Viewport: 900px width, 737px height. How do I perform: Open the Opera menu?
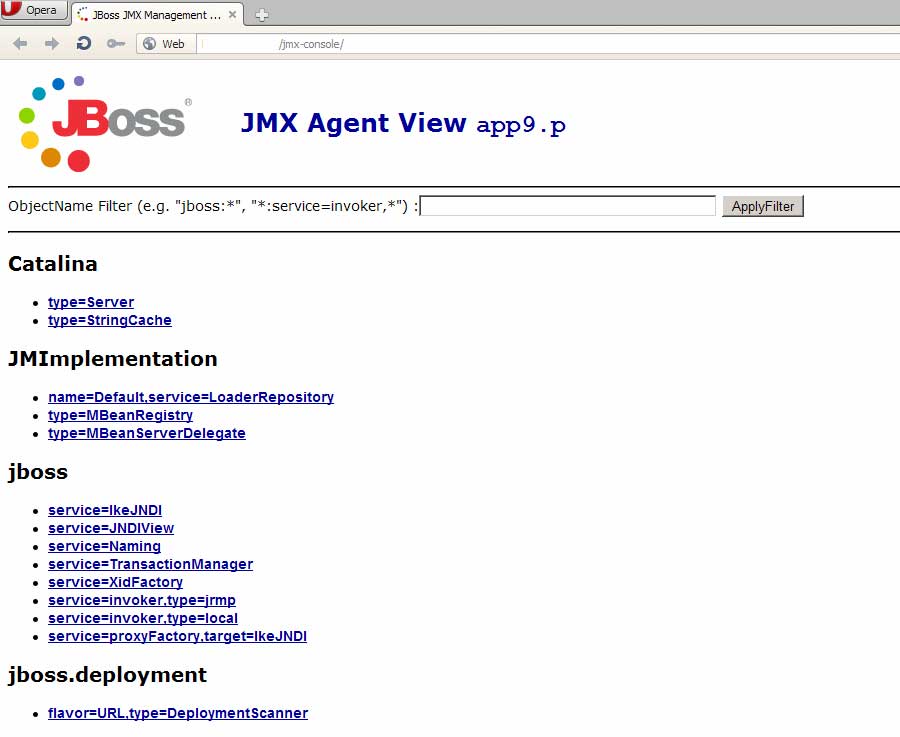tap(33, 10)
